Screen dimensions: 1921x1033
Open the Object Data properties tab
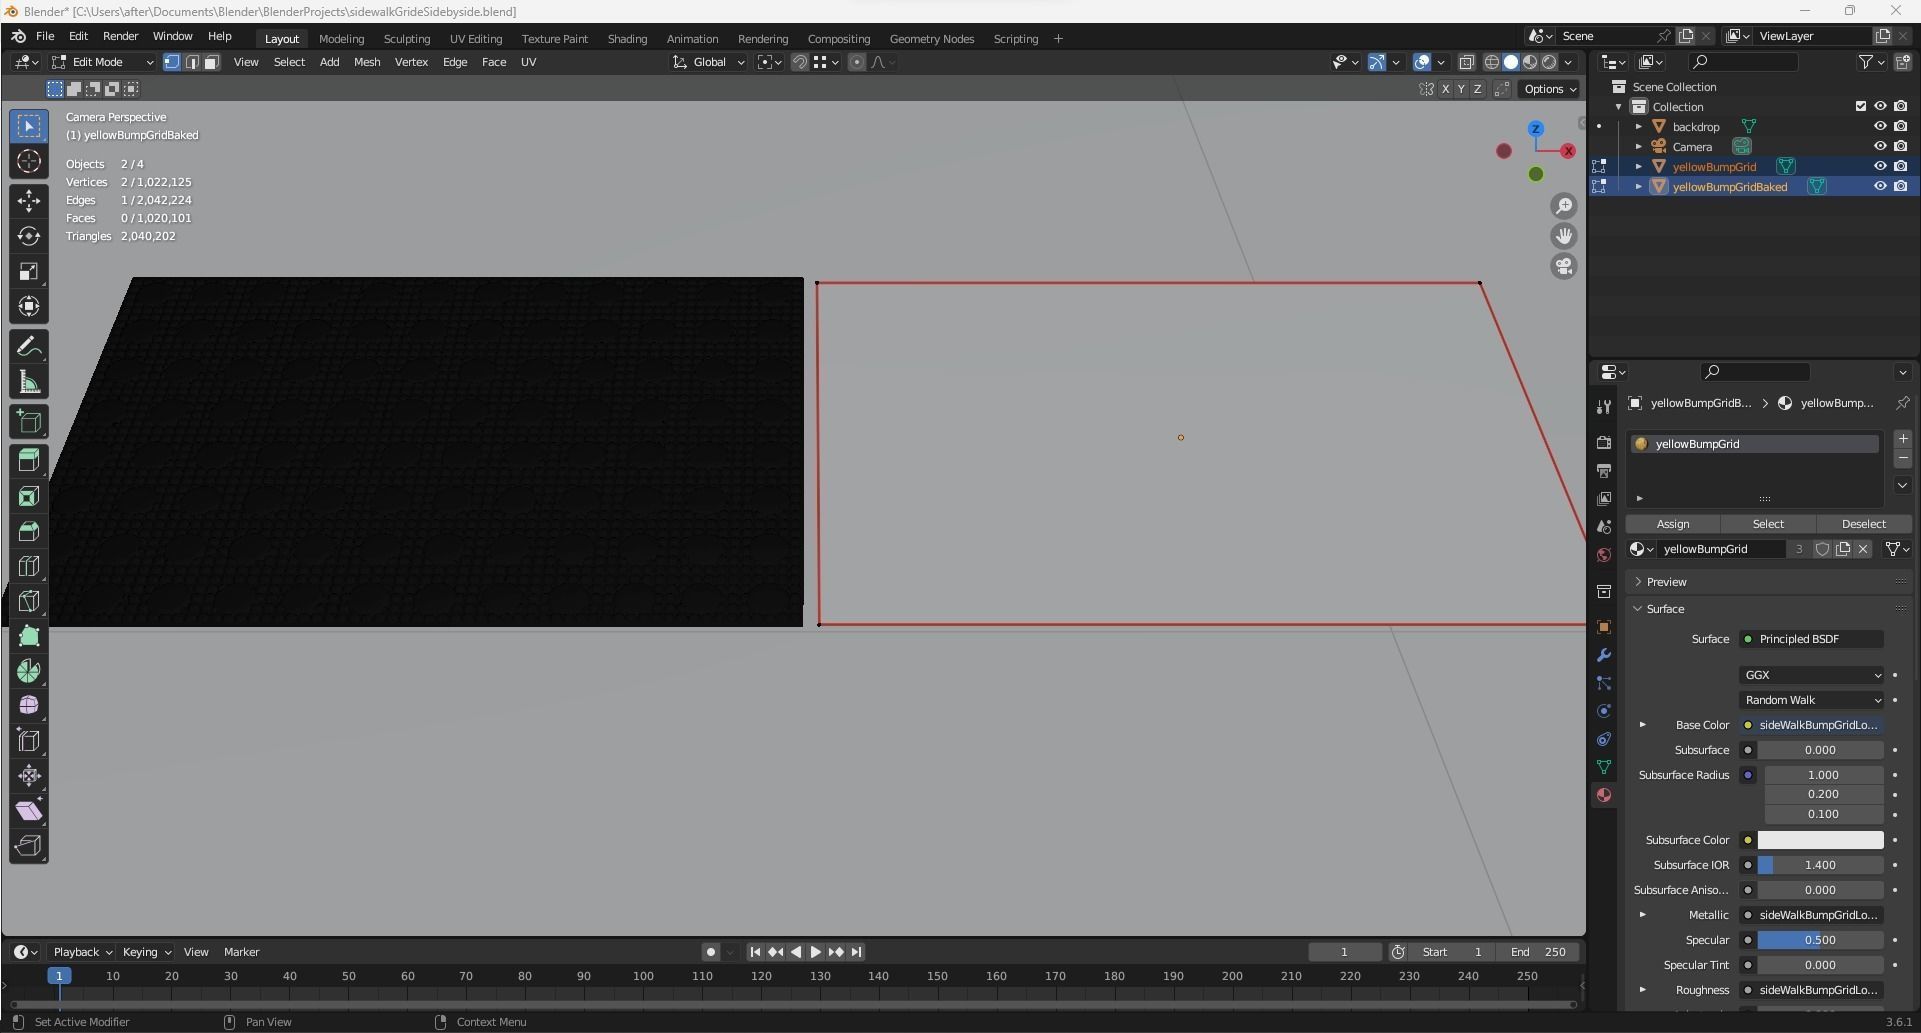coord(1604,767)
